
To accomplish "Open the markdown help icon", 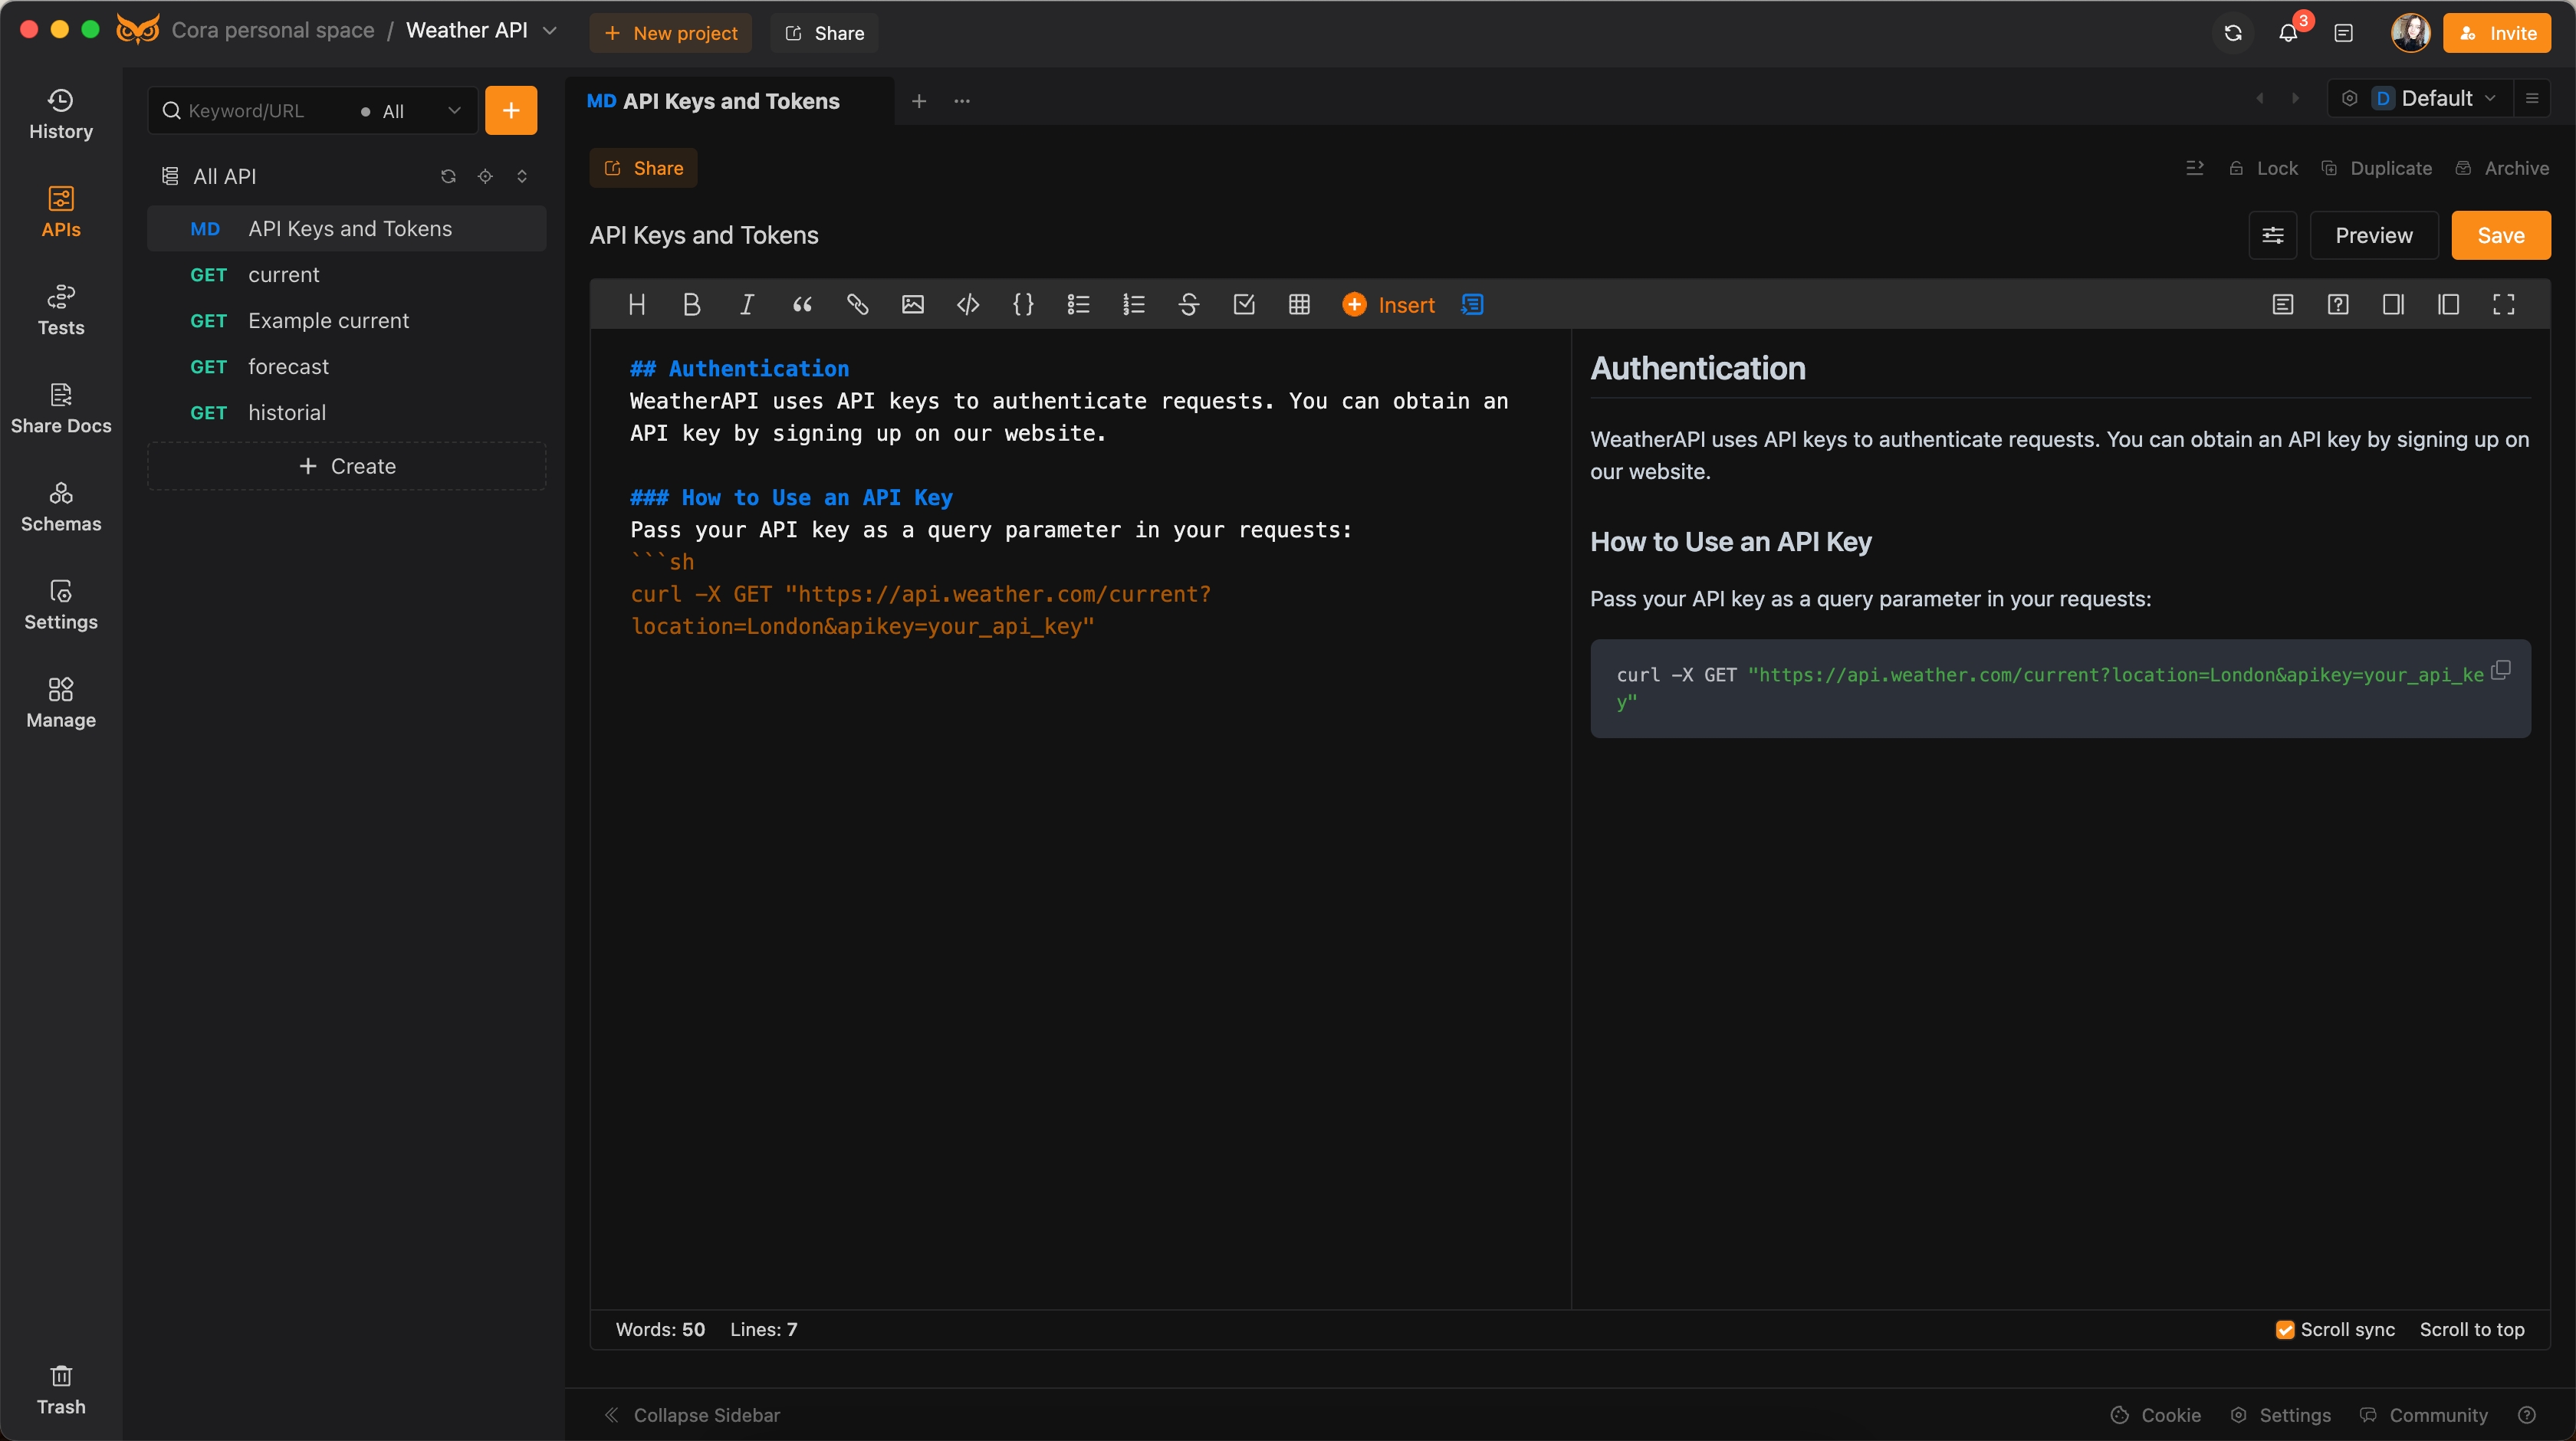I will click(x=2338, y=305).
